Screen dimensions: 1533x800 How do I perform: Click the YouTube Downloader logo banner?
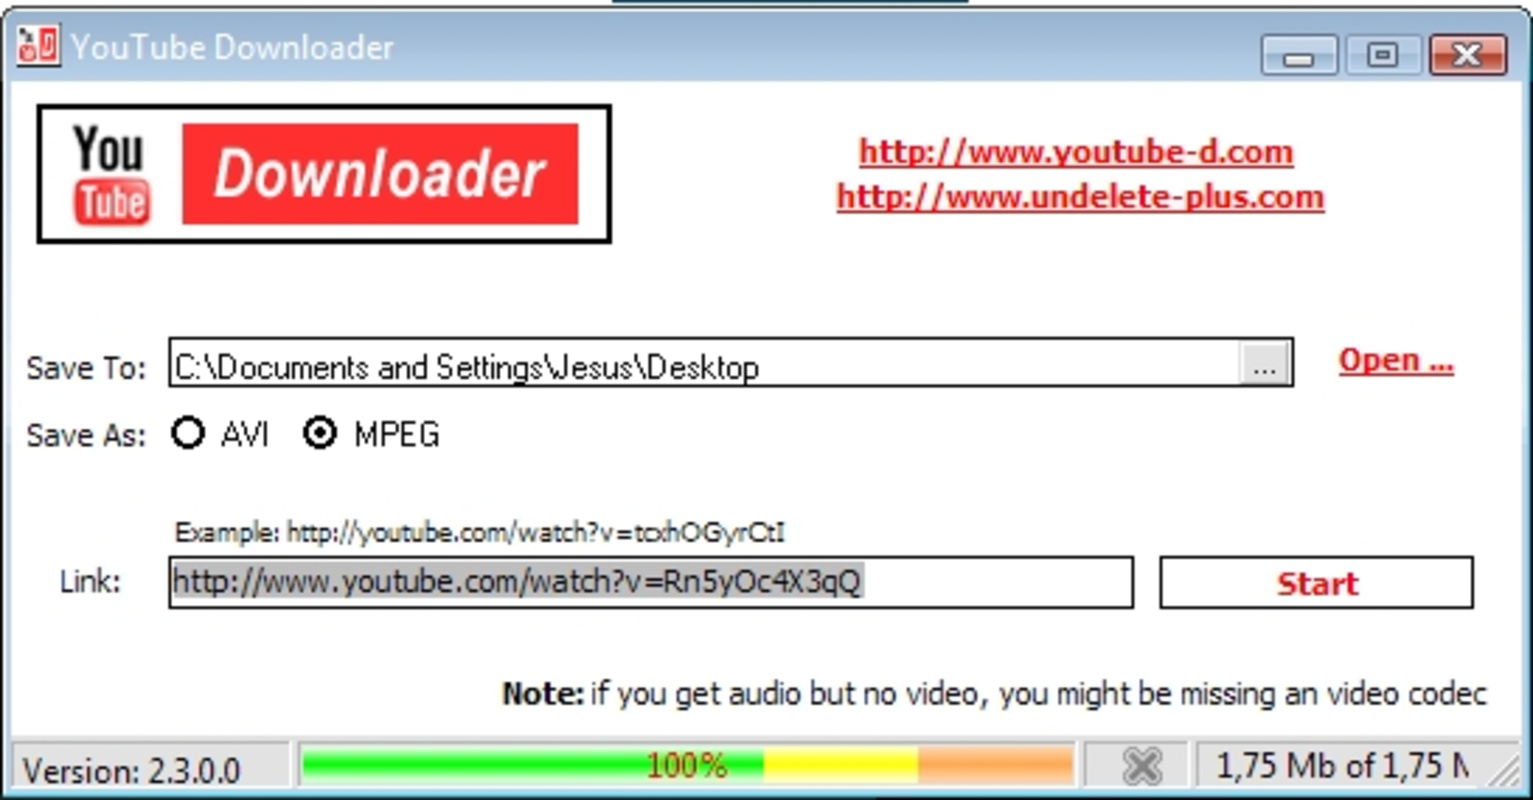(x=324, y=171)
